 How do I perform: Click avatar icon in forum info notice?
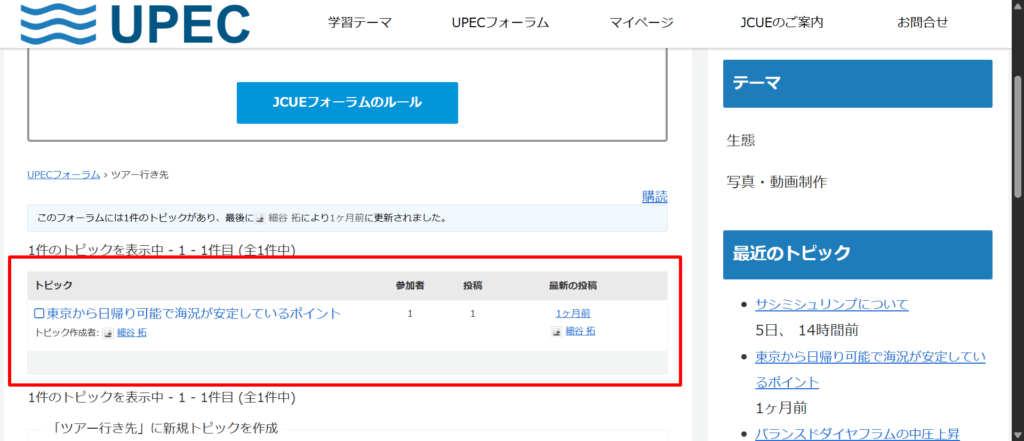tap(261, 217)
